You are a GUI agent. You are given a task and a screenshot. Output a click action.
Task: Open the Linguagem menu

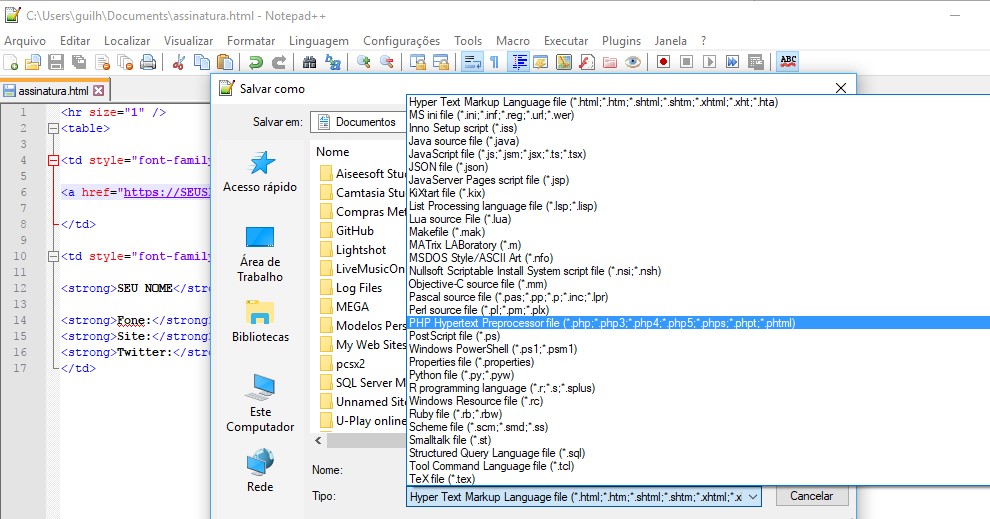click(319, 41)
